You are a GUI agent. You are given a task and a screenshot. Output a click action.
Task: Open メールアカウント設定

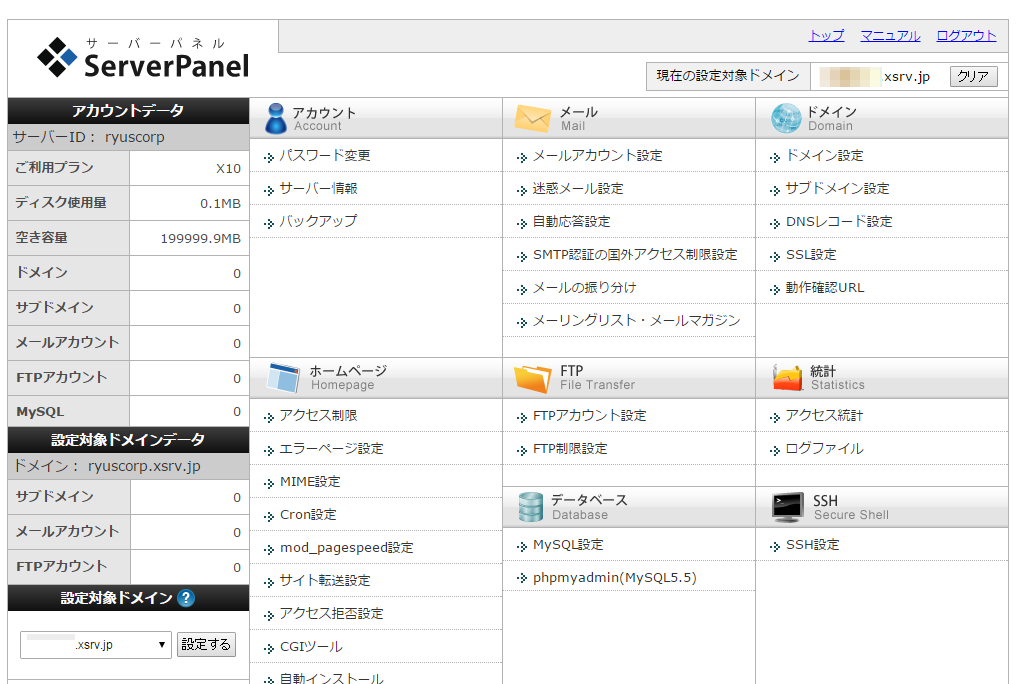pyautogui.click(x=597, y=156)
